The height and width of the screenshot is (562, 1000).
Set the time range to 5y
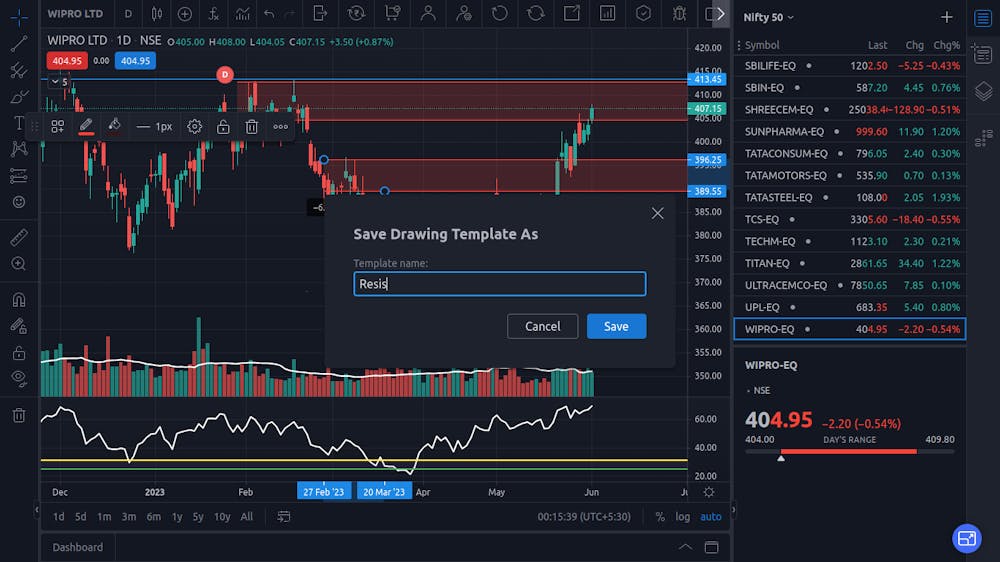click(x=198, y=517)
